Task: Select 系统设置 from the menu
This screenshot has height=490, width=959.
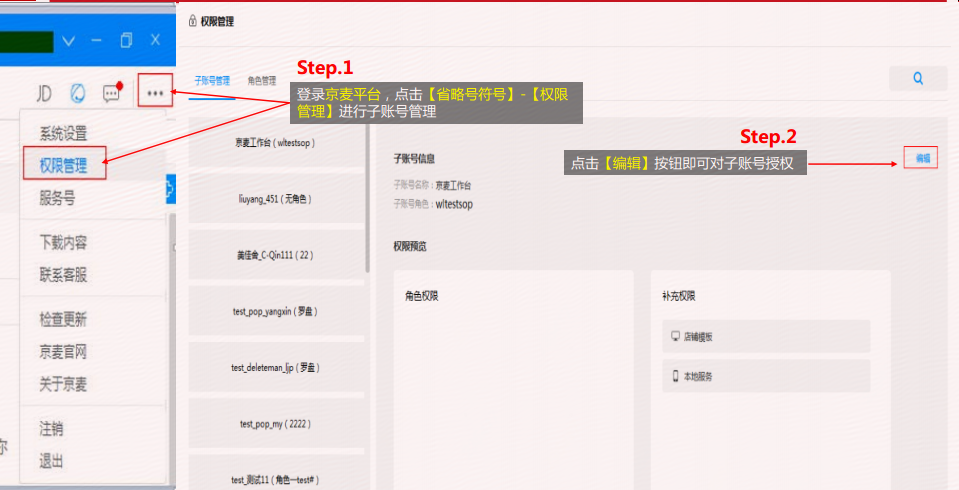Action: pyautogui.click(x=64, y=133)
